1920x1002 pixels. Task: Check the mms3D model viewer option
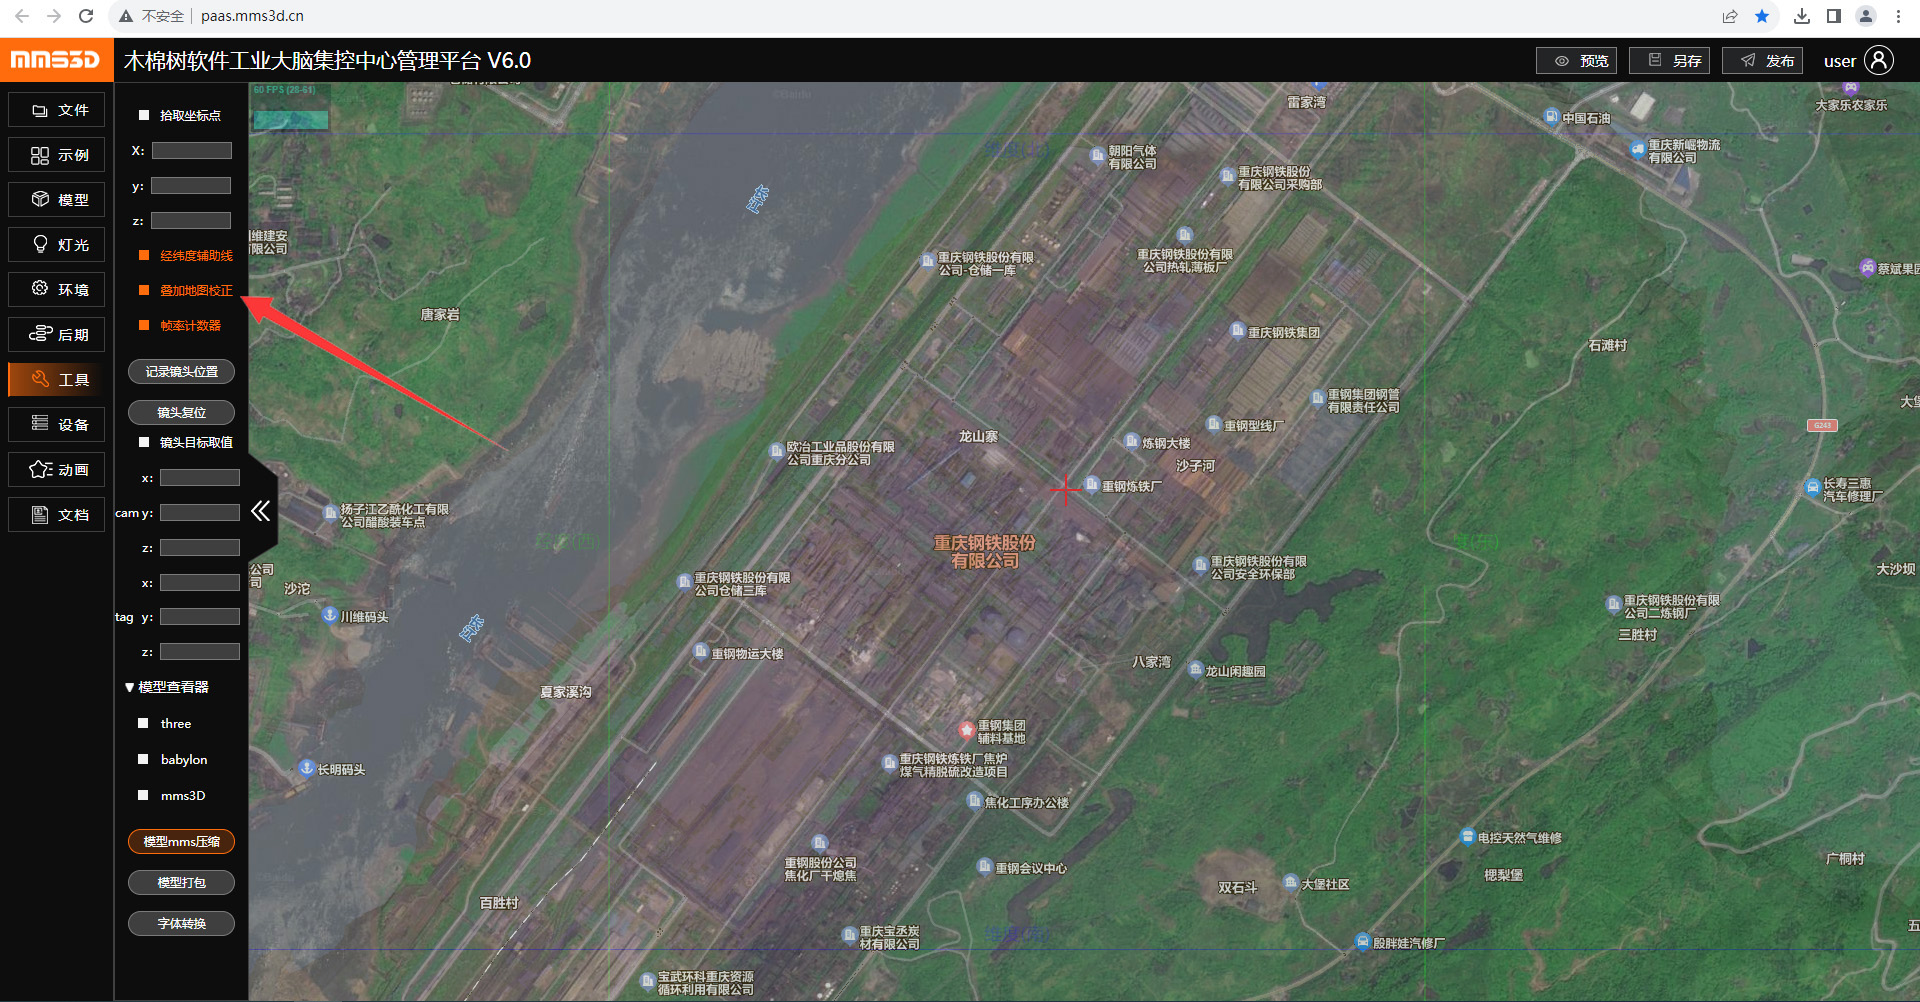[143, 795]
